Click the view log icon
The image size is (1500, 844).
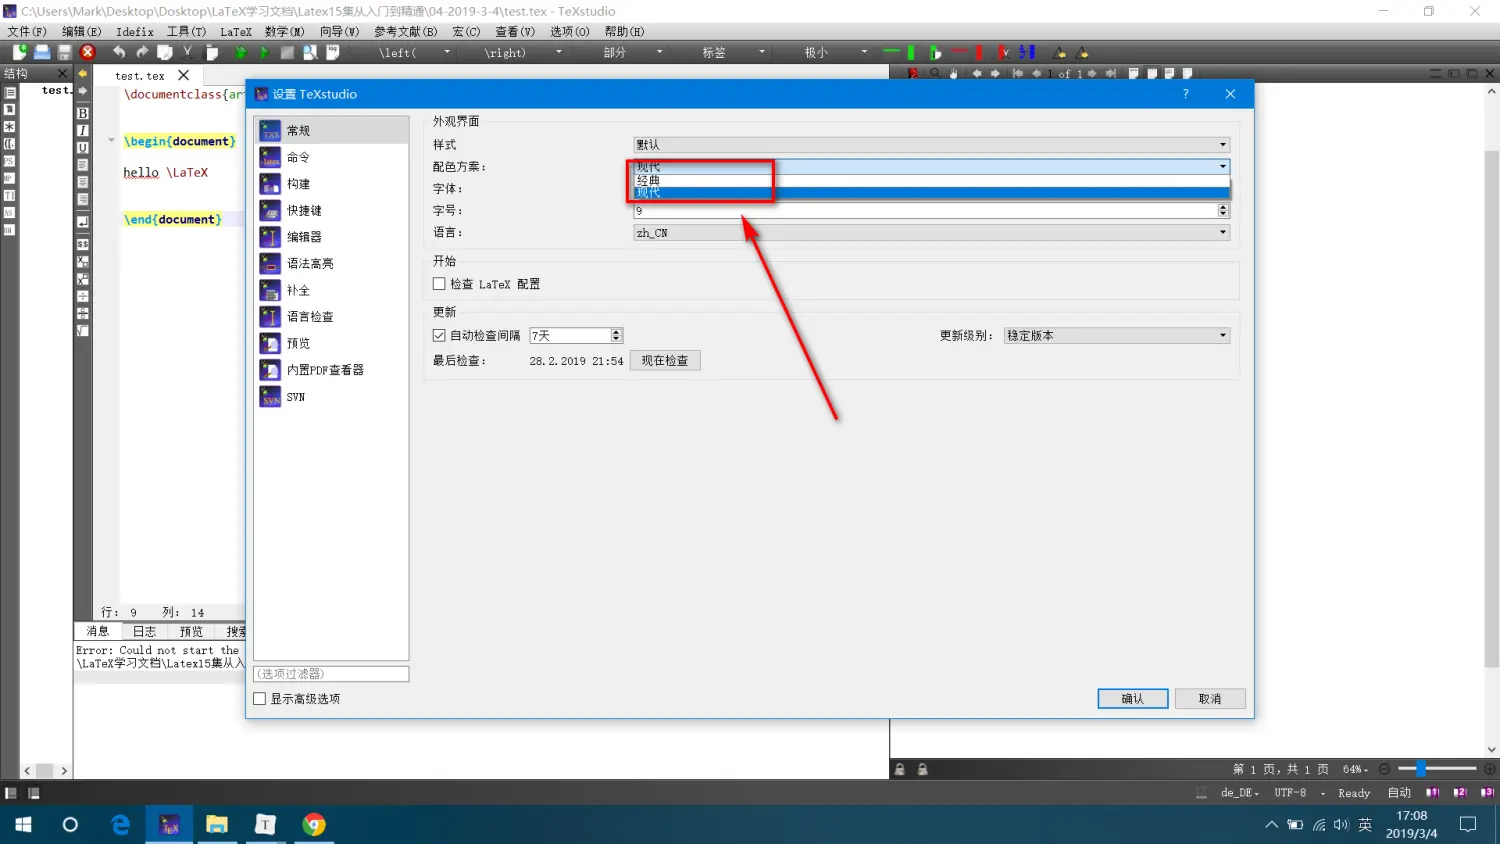point(333,52)
